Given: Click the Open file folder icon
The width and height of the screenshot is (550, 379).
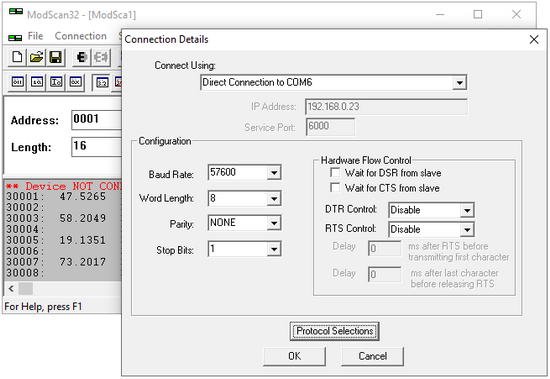Looking at the screenshot, I should tap(36, 57).
